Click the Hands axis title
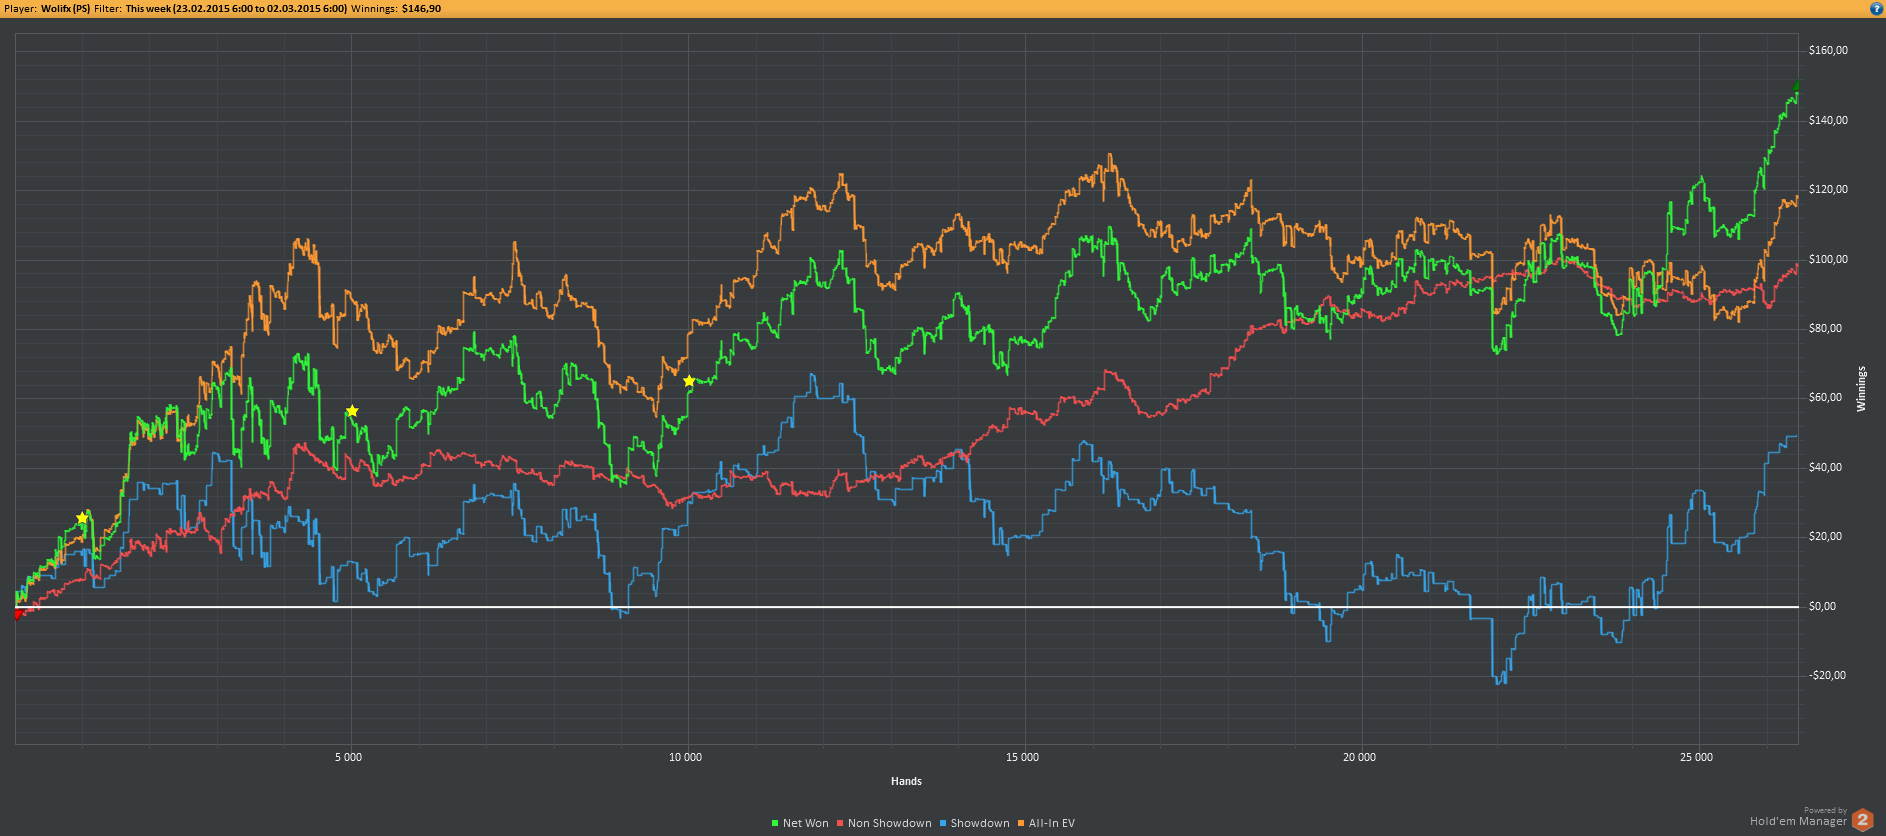 point(906,781)
